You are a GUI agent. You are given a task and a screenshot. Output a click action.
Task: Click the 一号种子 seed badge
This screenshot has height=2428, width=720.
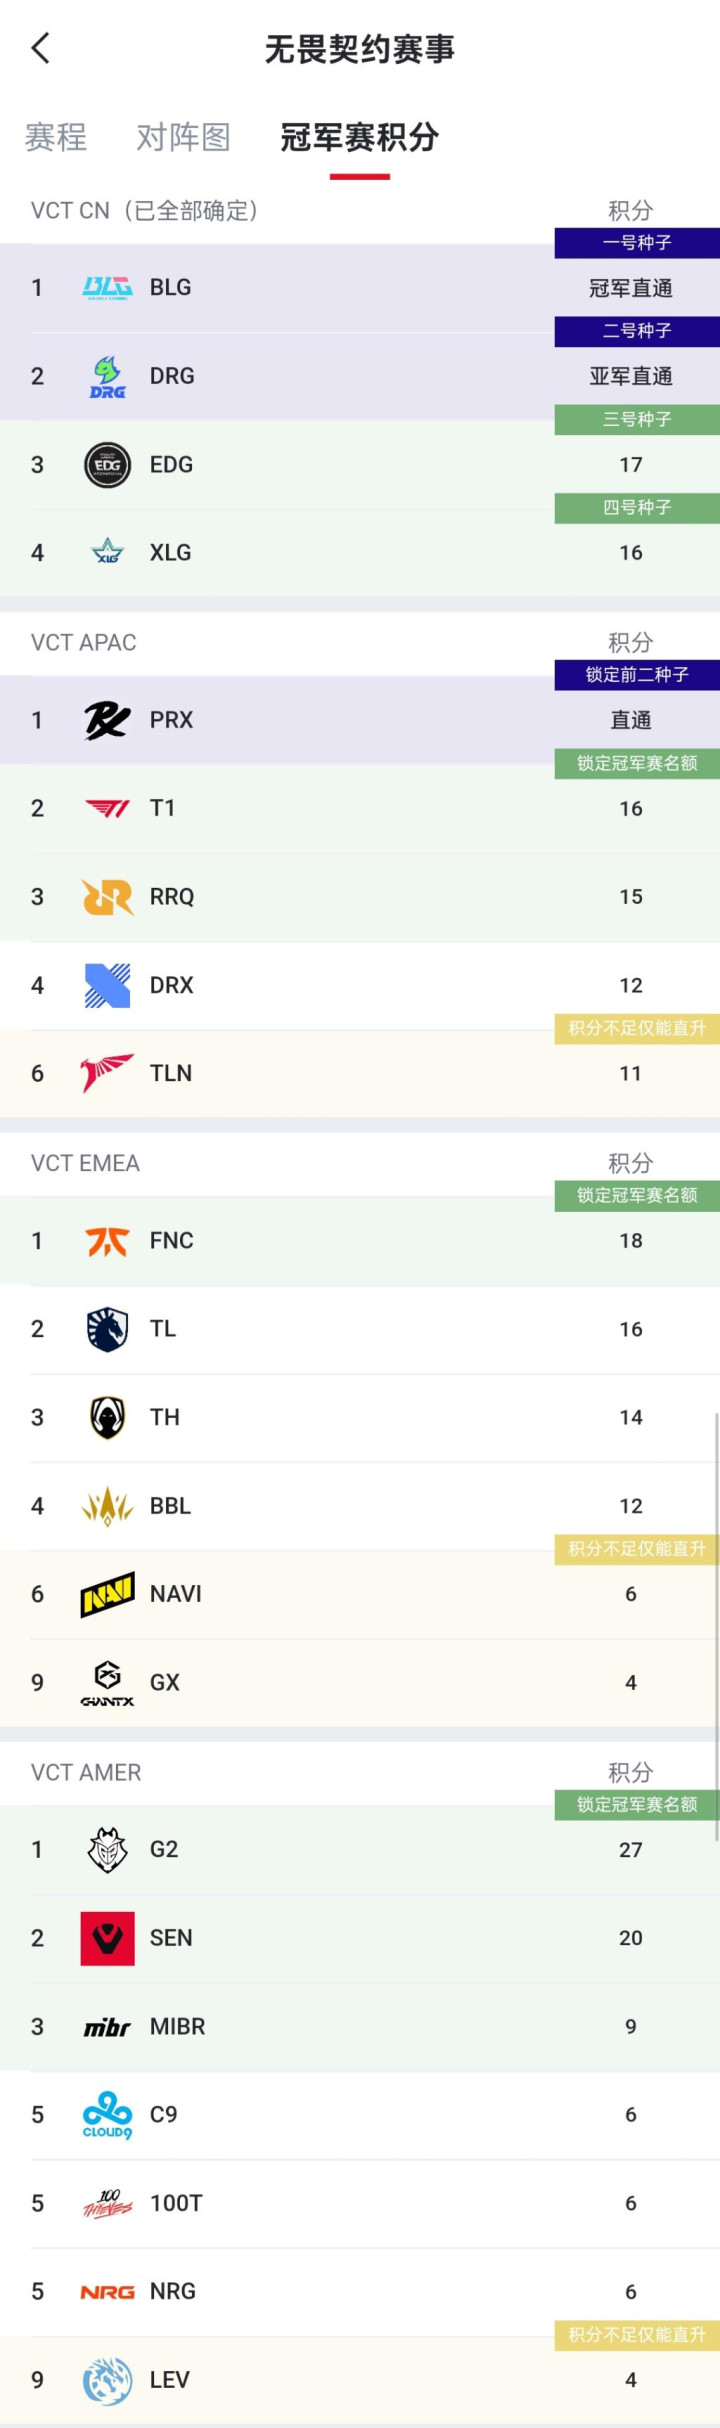(x=637, y=243)
